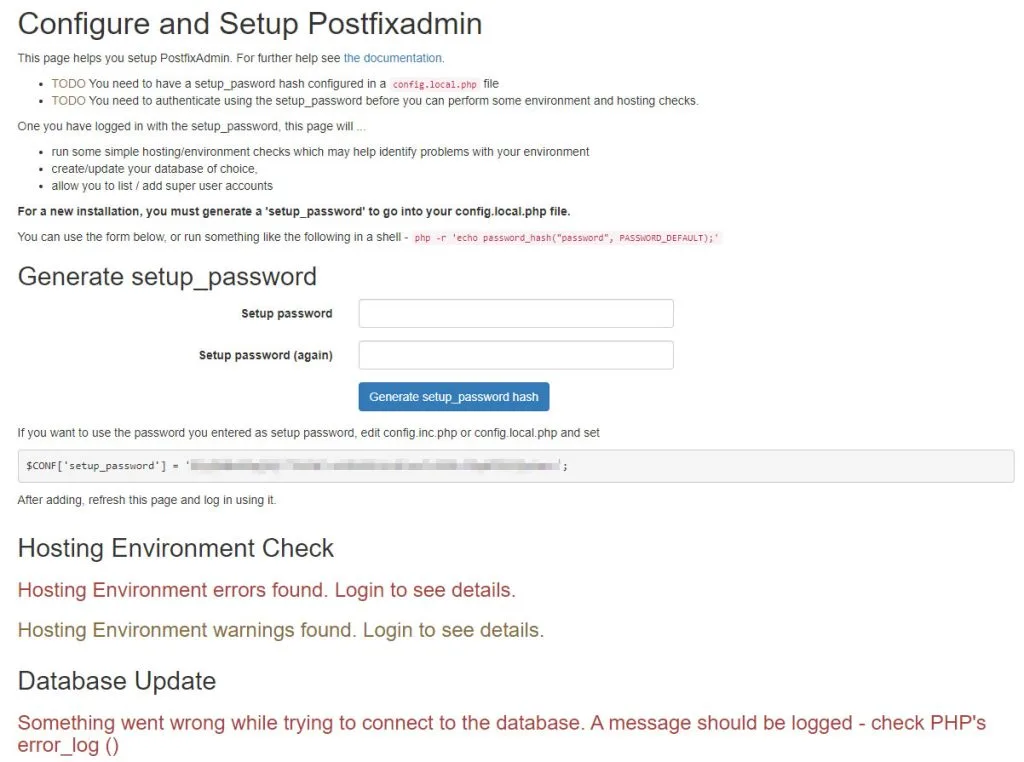Click Generate setup_password hash button
The image size is (1024, 762).
click(x=454, y=396)
